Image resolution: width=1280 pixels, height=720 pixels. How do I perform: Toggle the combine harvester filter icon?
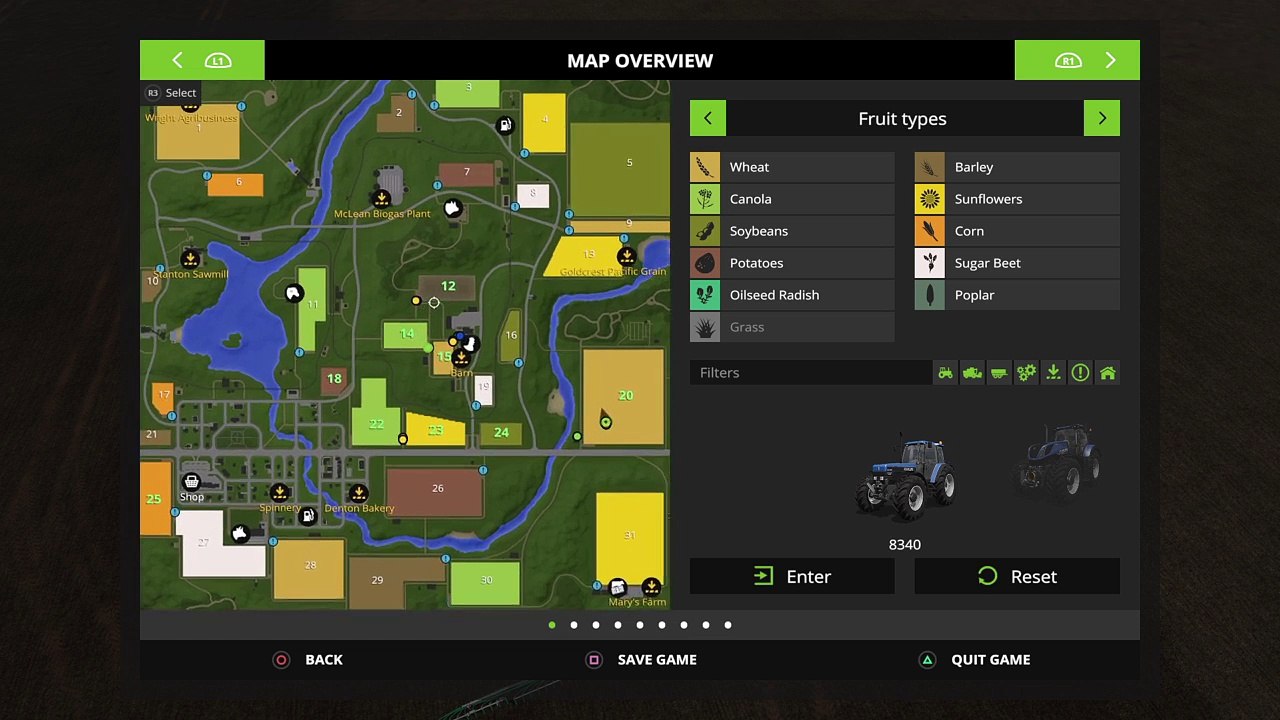click(972, 373)
